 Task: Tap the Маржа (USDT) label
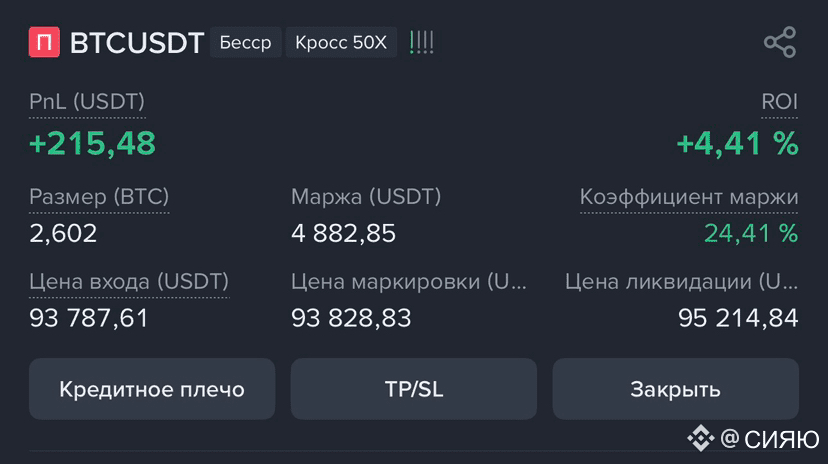[x=366, y=197]
